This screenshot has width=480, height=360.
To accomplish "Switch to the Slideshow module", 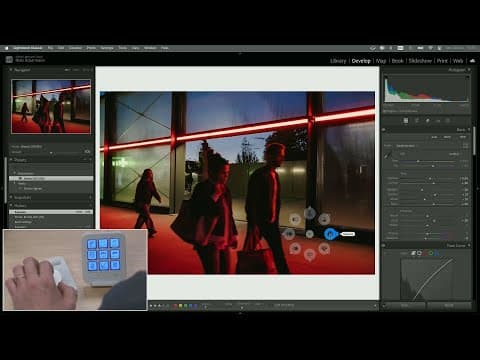I will 420,61.
